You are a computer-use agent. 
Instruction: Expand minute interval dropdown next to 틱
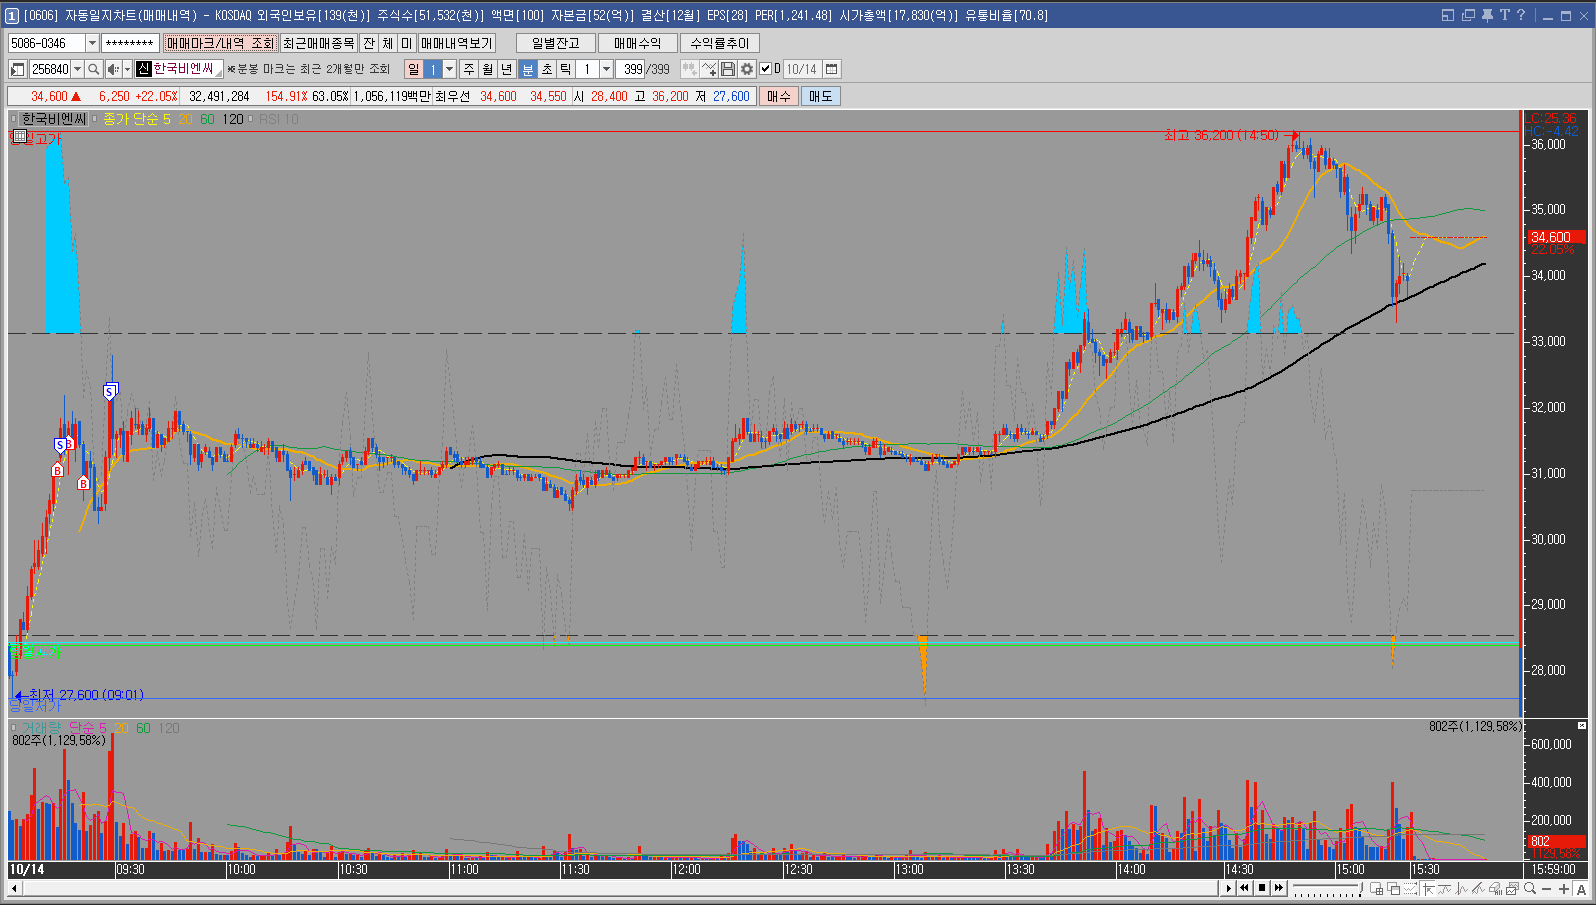pyautogui.click(x=606, y=69)
